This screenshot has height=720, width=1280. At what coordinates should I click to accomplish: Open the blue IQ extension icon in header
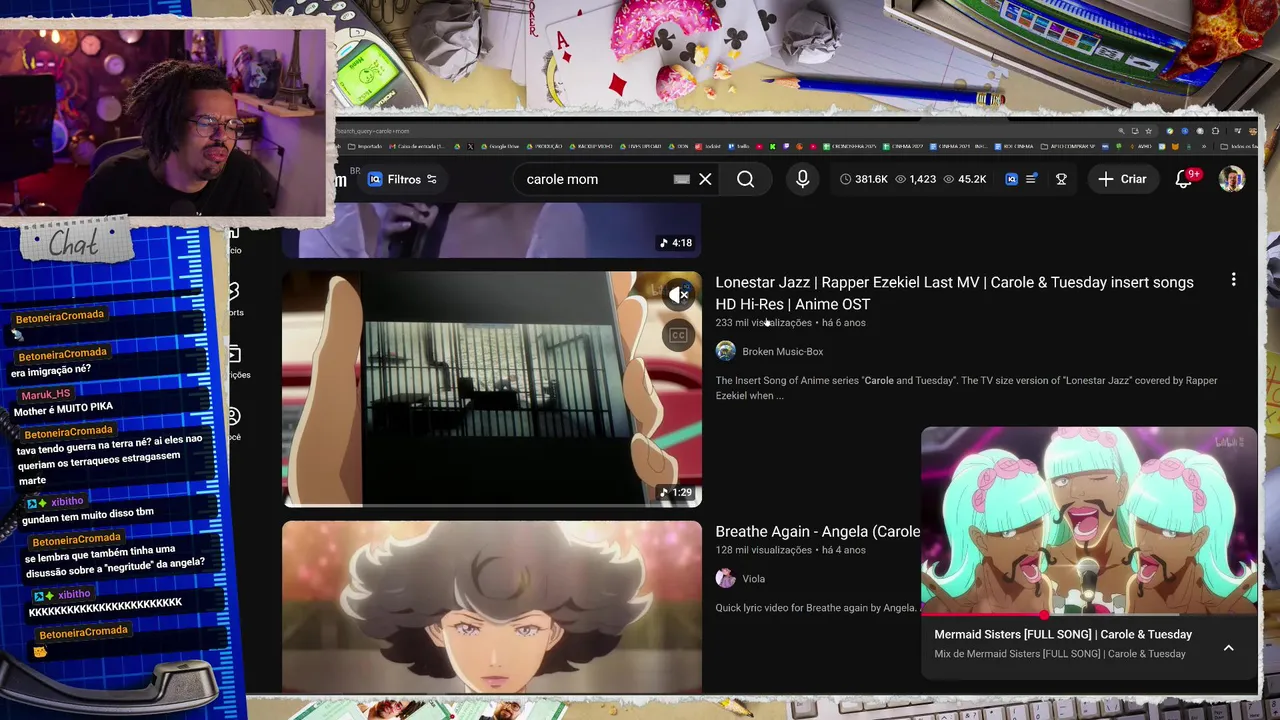(x=1011, y=179)
